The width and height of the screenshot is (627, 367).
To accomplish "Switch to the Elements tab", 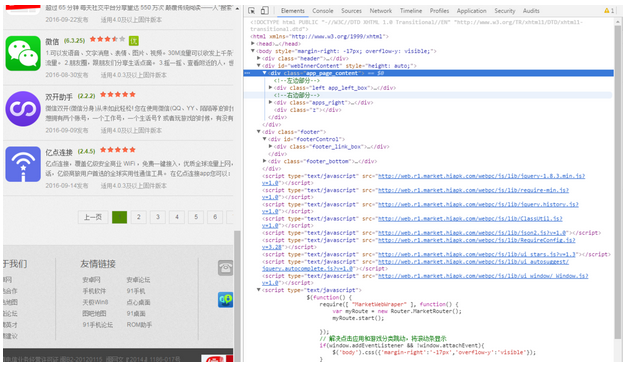I will pyautogui.click(x=293, y=11).
